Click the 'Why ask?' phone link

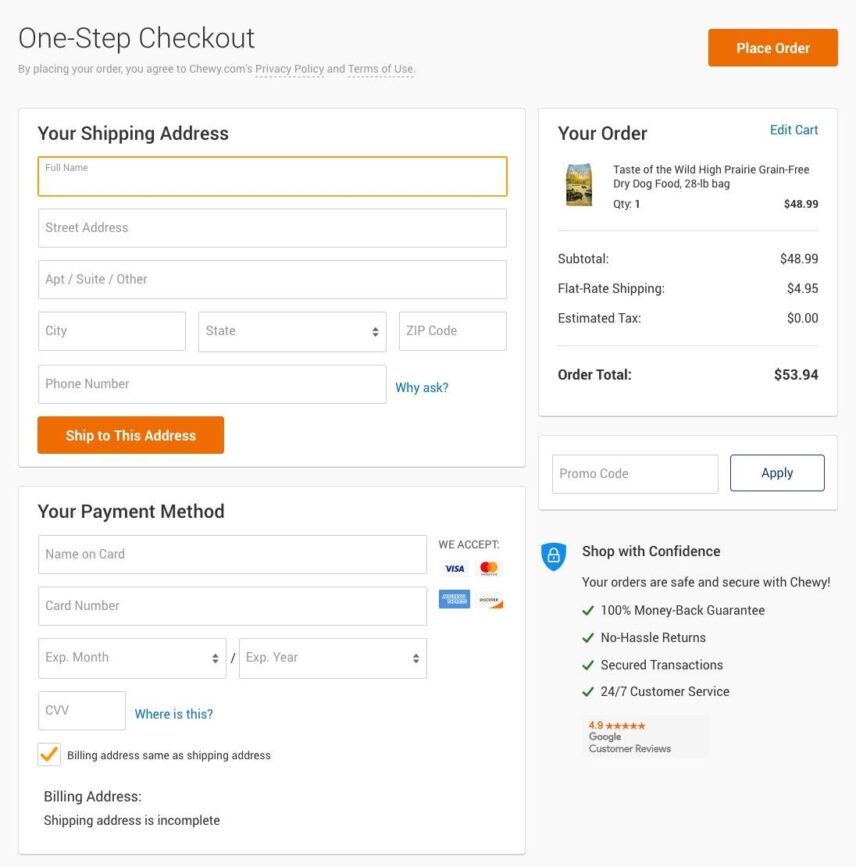422,388
